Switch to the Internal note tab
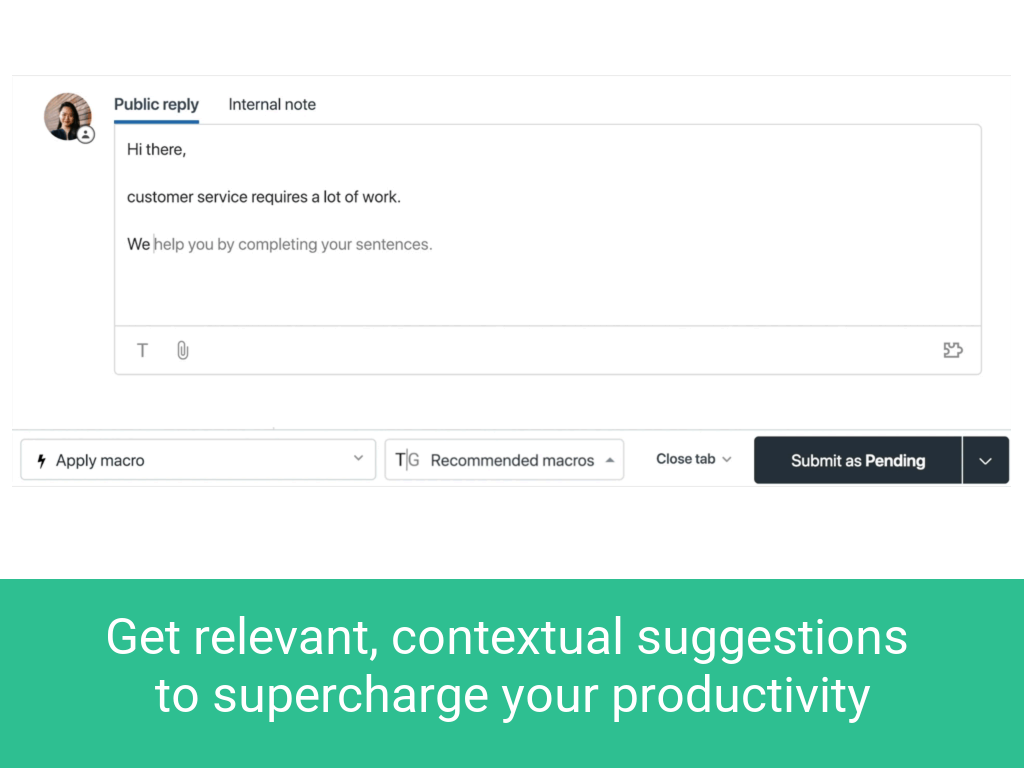1024x768 pixels. click(x=272, y=104)
